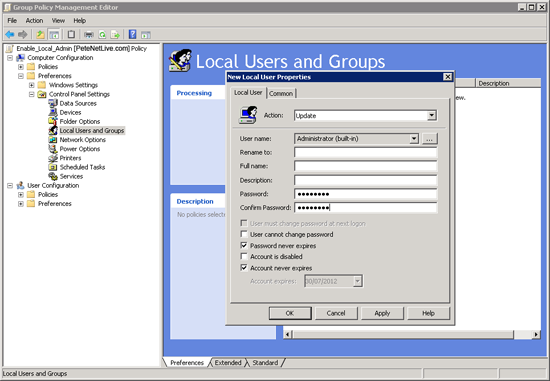This screenshot has height=381, width=550.
Task: Select Printers in the tree
Action: [70, 158]
